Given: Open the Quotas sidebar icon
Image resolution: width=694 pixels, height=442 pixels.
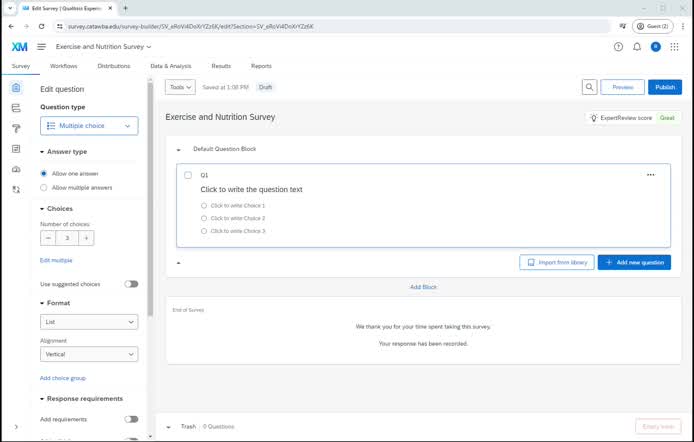Looking at the screenshot, I should click(16, 169).
